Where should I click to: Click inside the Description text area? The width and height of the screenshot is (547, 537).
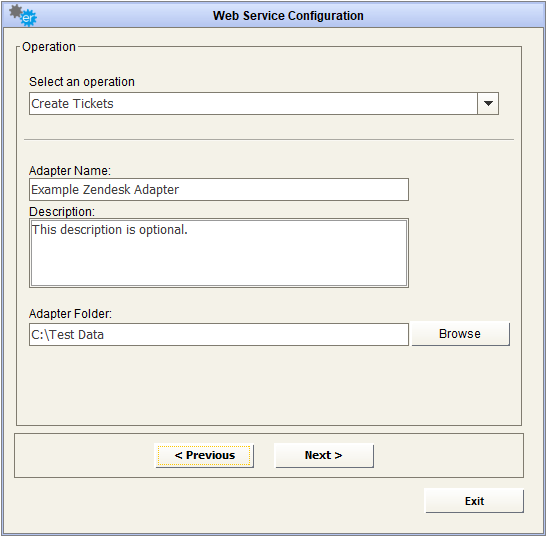(219, 253)
